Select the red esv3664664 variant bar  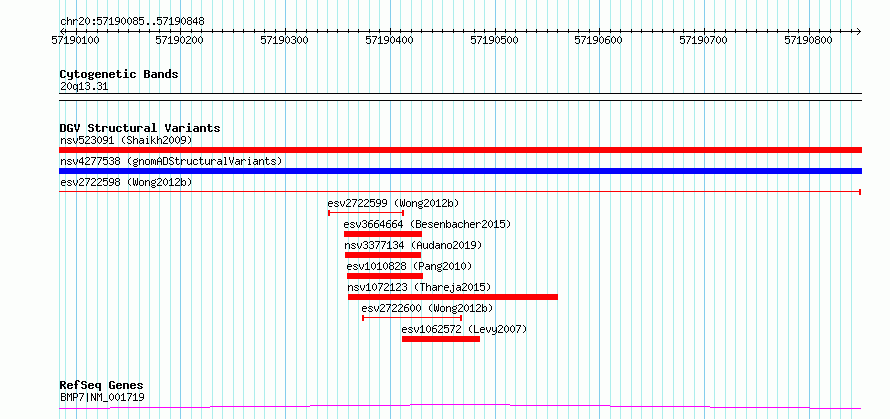383,234
